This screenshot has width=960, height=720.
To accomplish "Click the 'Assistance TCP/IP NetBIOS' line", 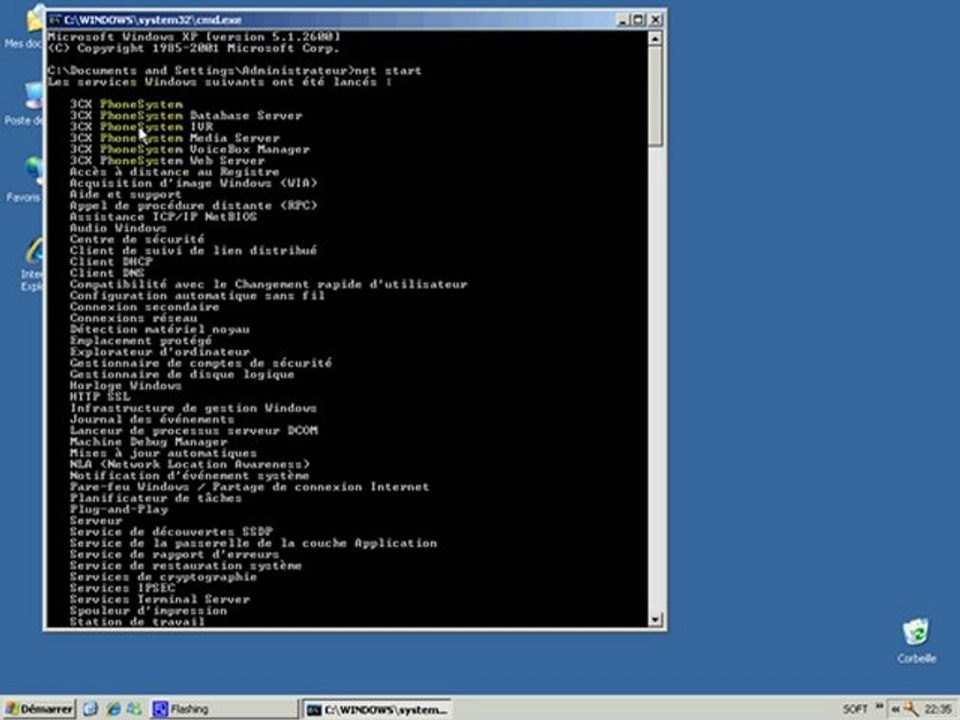I will tap(163, 217).
